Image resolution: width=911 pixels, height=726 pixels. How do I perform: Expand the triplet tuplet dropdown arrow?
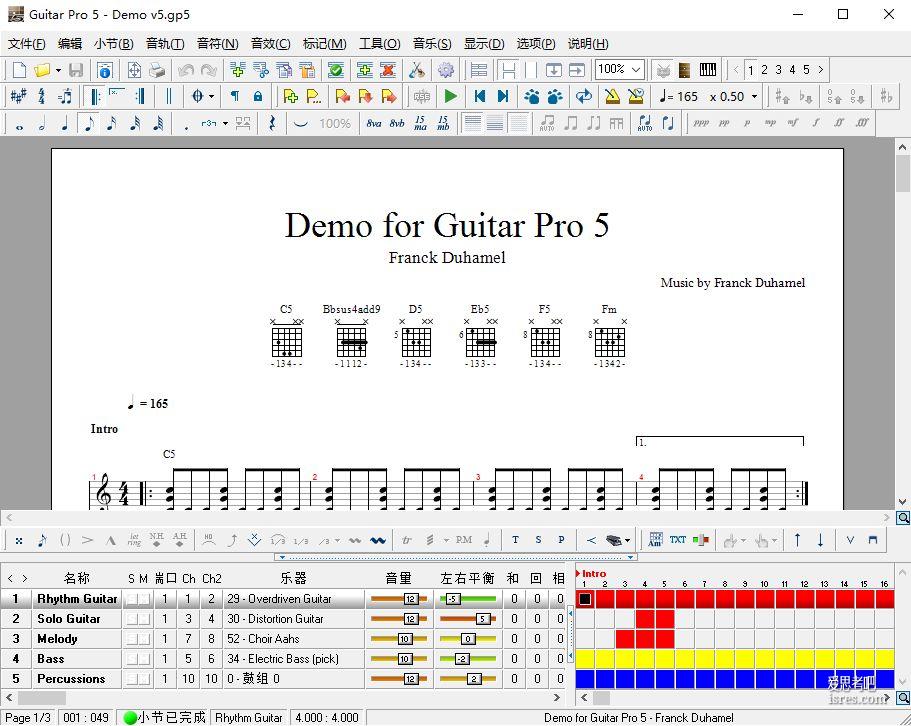[x=225, y=124]
